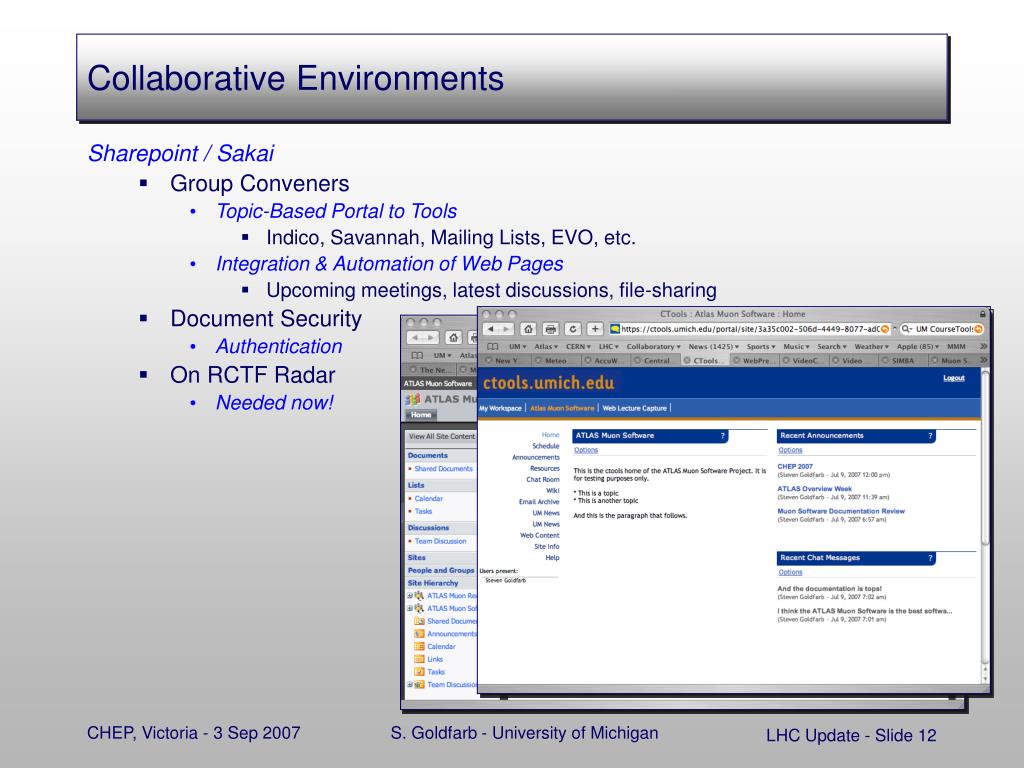
Task: Expand the ATLAS Muon Re tree node
Action: pos(410,596)
